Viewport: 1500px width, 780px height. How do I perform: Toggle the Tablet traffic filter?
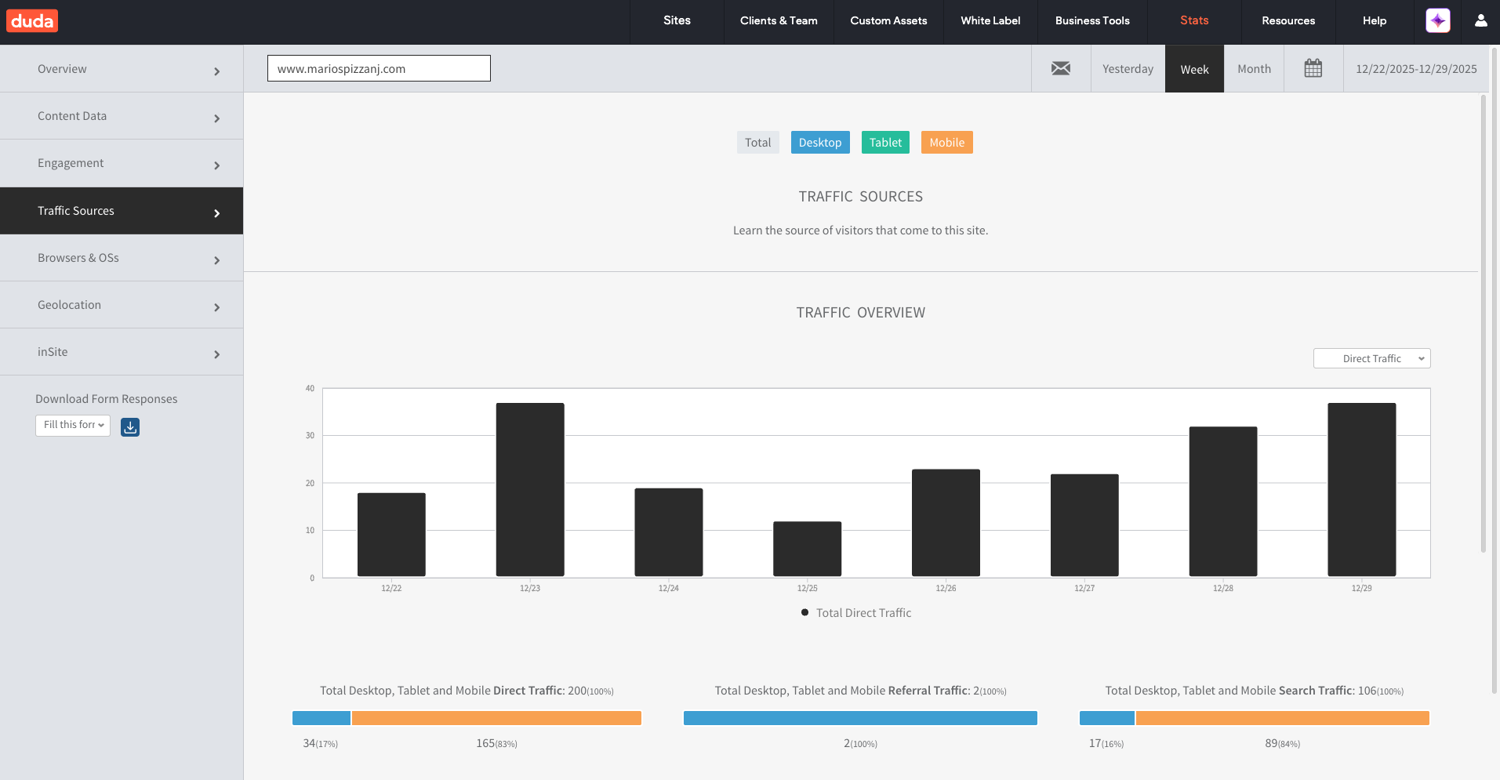click(885, 143)
